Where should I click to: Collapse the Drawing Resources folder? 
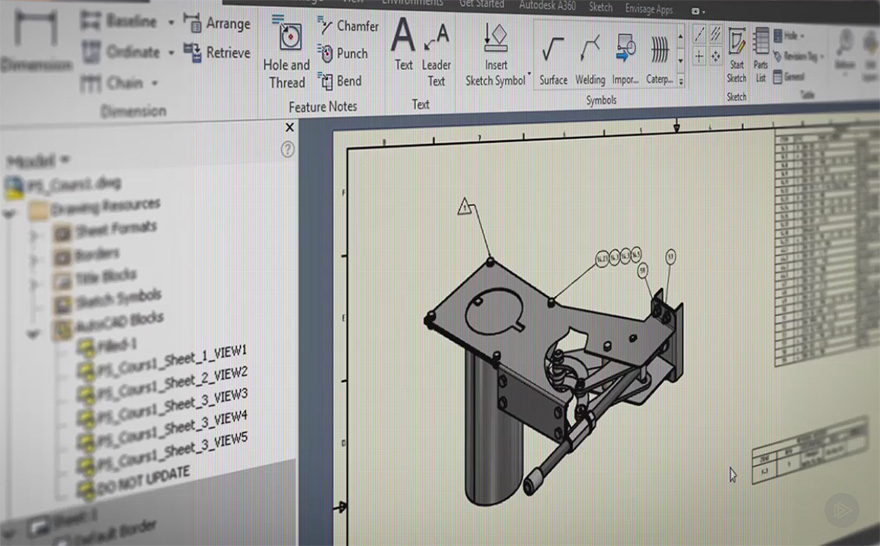click(x=9, y=213)
